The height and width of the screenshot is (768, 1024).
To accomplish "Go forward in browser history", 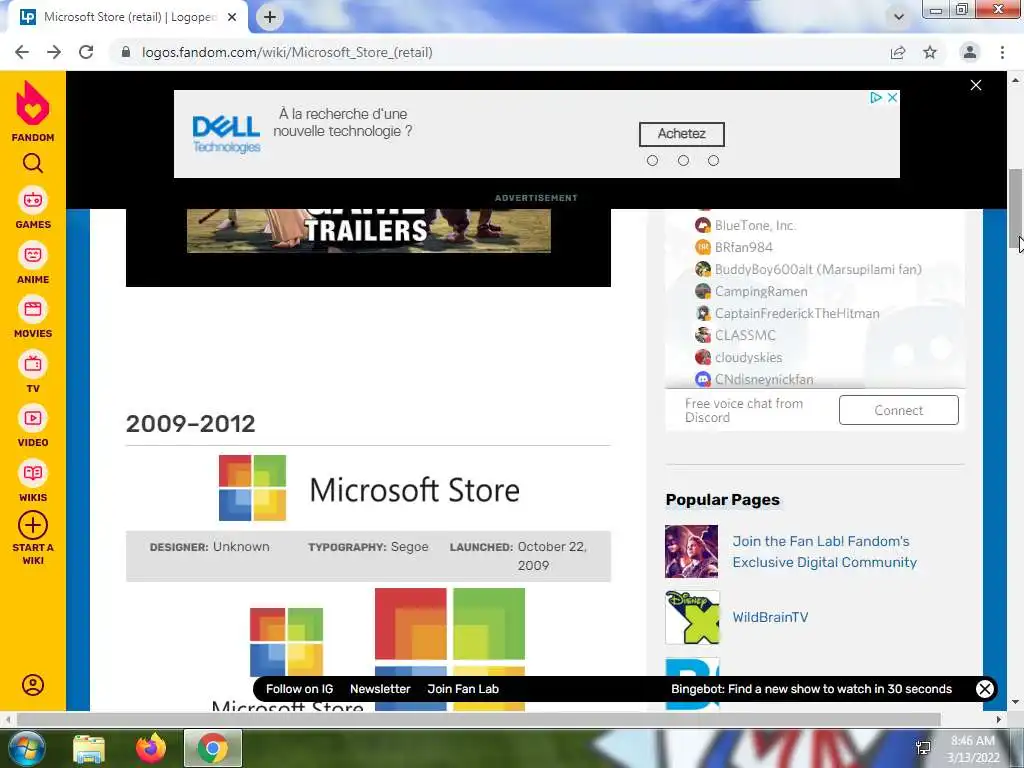I will click(54, 52).
